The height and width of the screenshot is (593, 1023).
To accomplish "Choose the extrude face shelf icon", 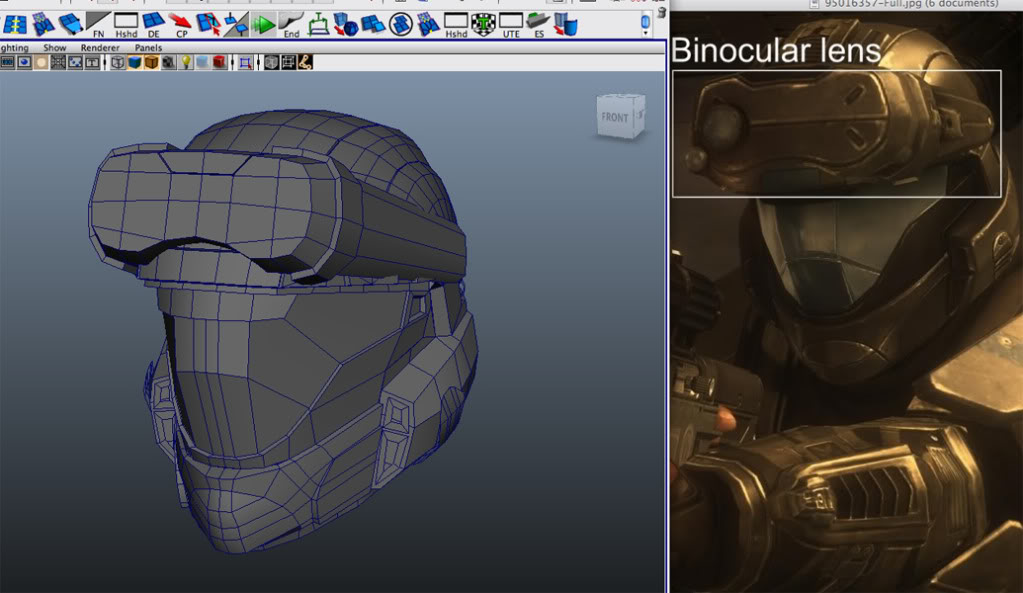I will tap(70, 24).
